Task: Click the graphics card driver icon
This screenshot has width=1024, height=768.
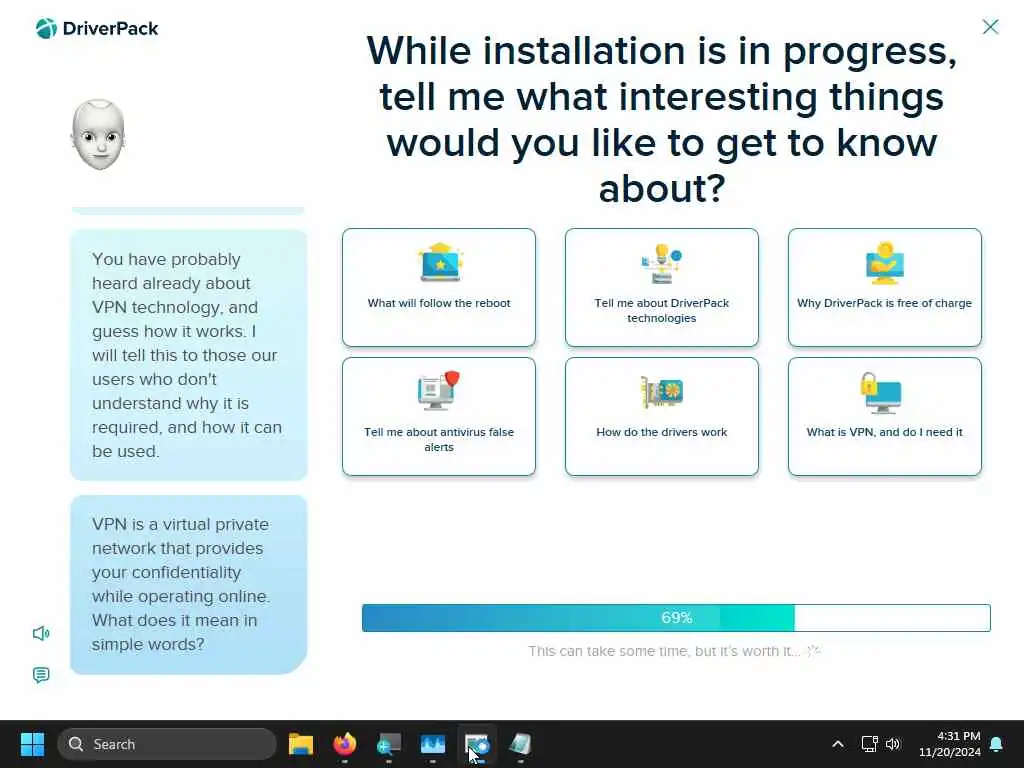Action: [x=662, y=392]
